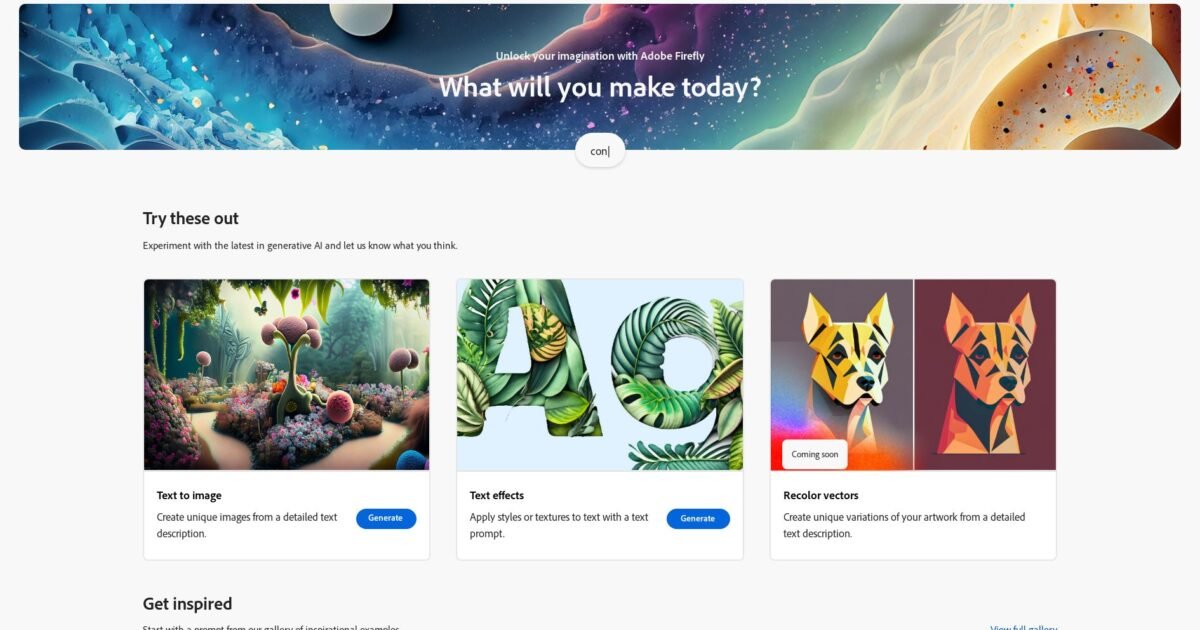Click the "What will you make today?" headline
Screen dimensions: 1200x630
tap(600, 87)
